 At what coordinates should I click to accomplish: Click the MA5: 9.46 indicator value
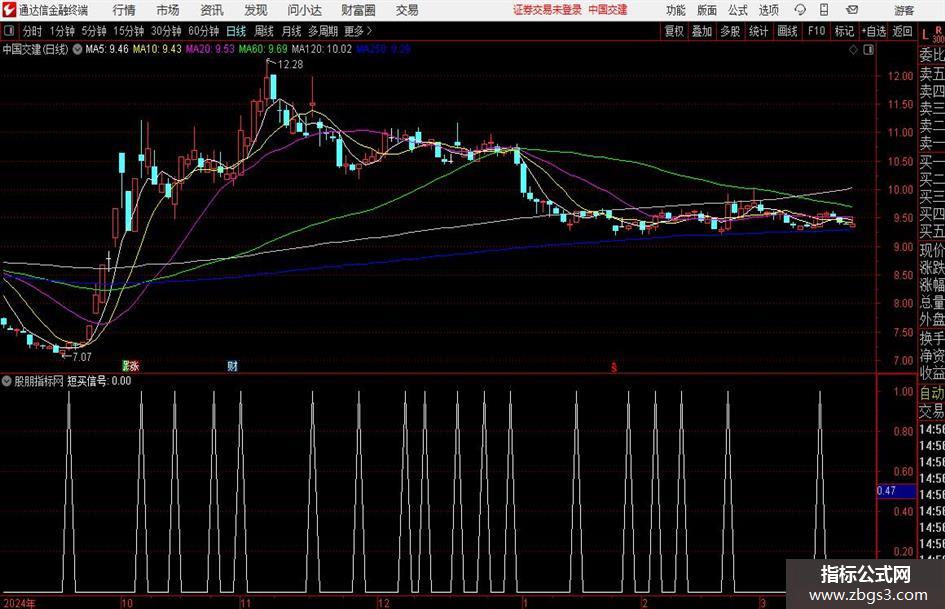(x=107, y=49)
